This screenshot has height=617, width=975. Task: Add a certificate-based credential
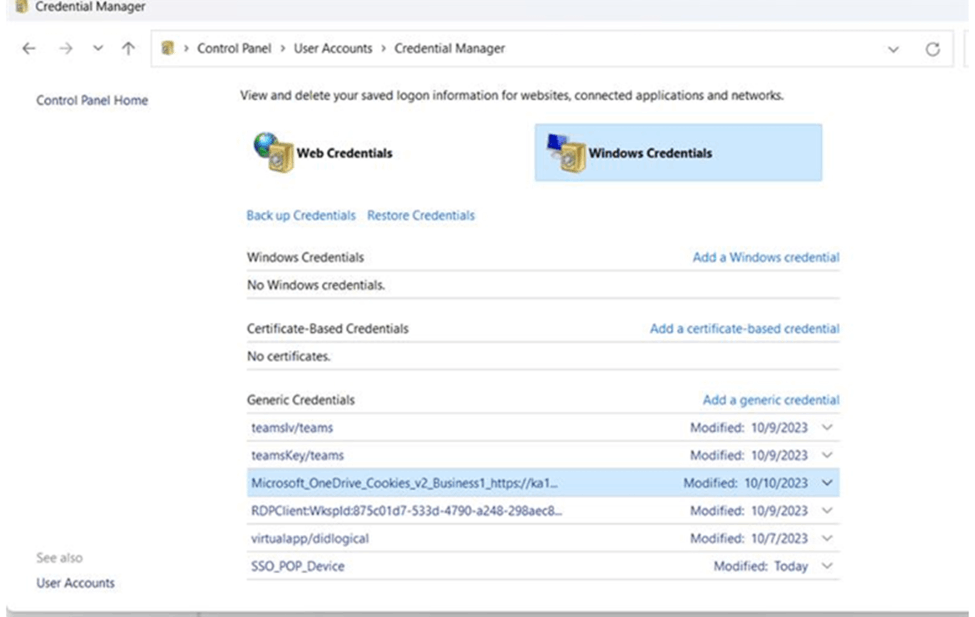(744, 328)
